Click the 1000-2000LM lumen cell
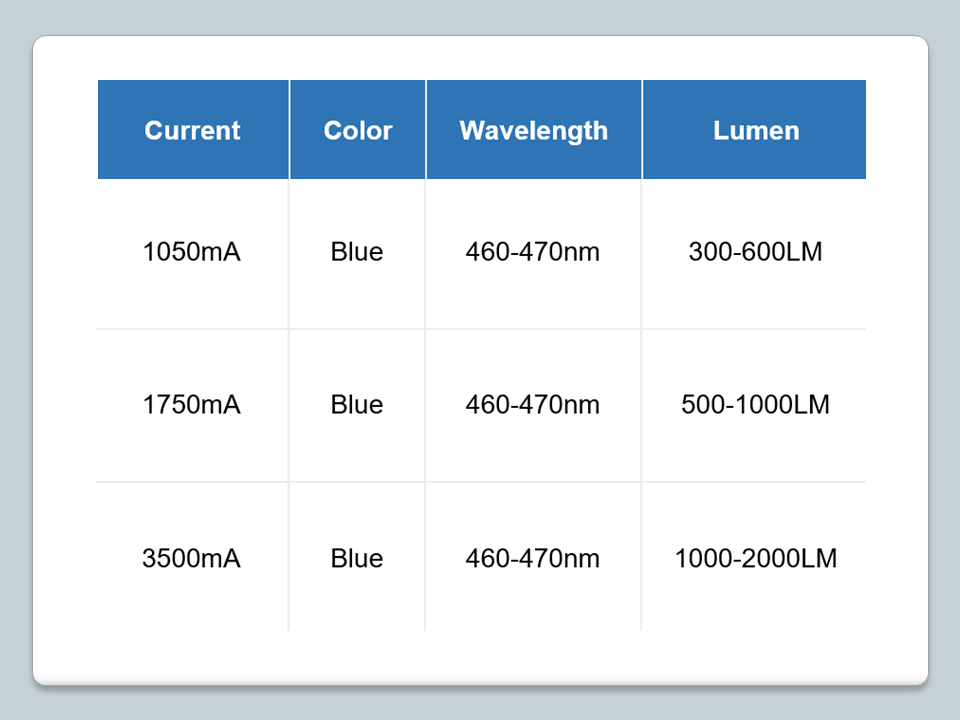 click(756, 558)
